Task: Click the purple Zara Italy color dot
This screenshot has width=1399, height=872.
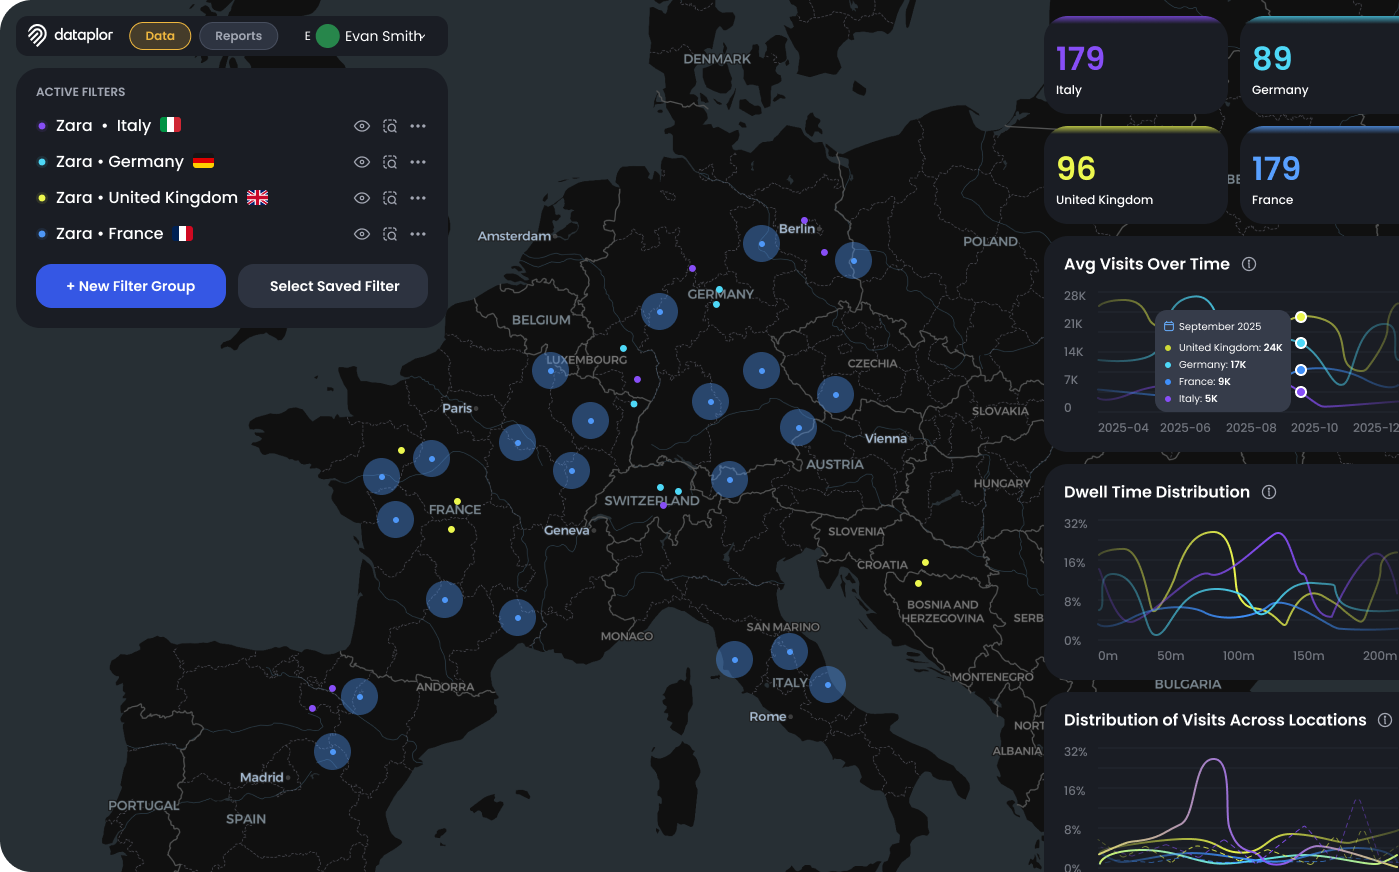Action: [42, 126]
